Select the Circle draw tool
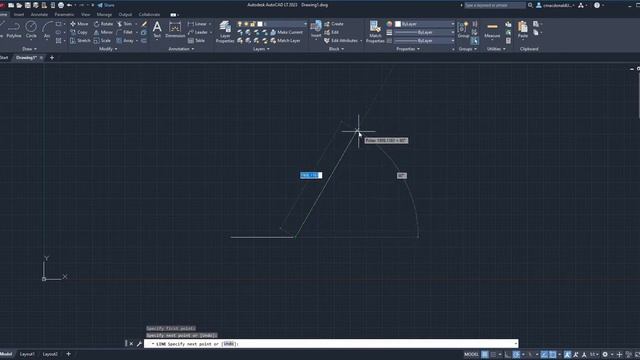 31,30
